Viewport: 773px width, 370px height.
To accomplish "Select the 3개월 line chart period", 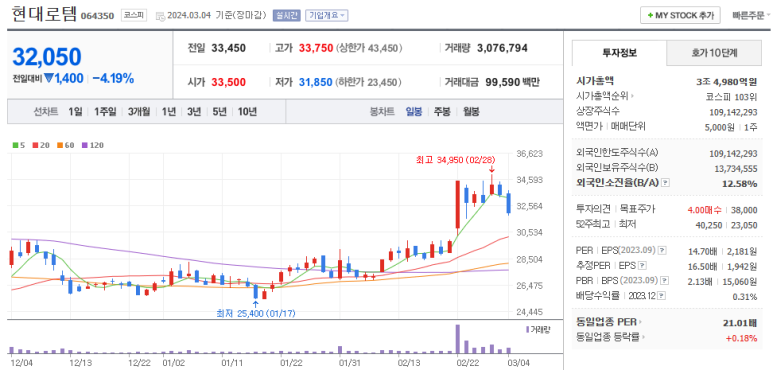I will coord(139,111).
